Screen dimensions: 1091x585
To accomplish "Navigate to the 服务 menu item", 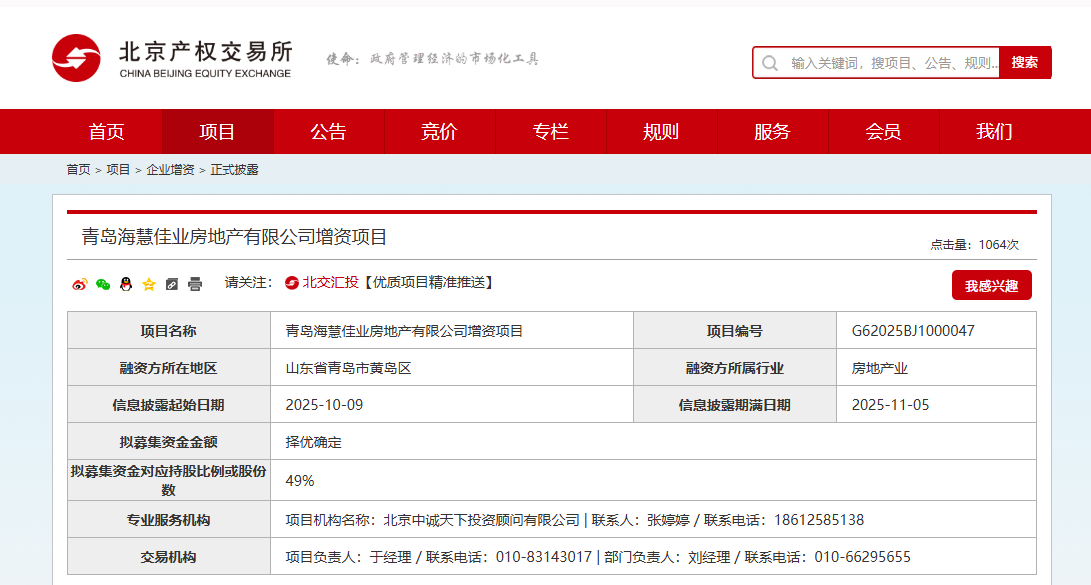I will [772, 132].
